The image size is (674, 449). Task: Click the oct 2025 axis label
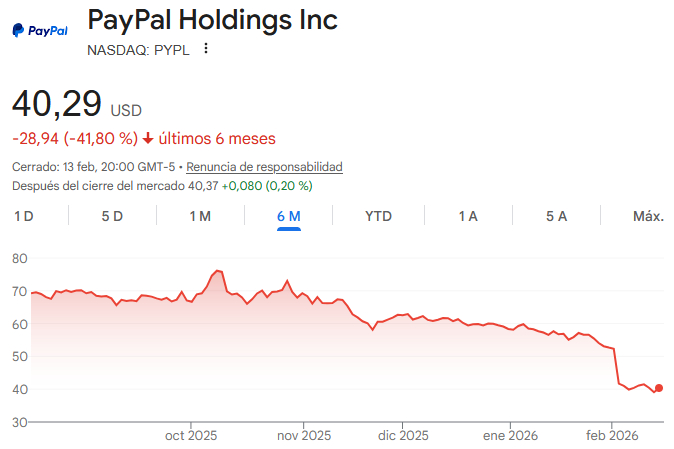point(190,435)
